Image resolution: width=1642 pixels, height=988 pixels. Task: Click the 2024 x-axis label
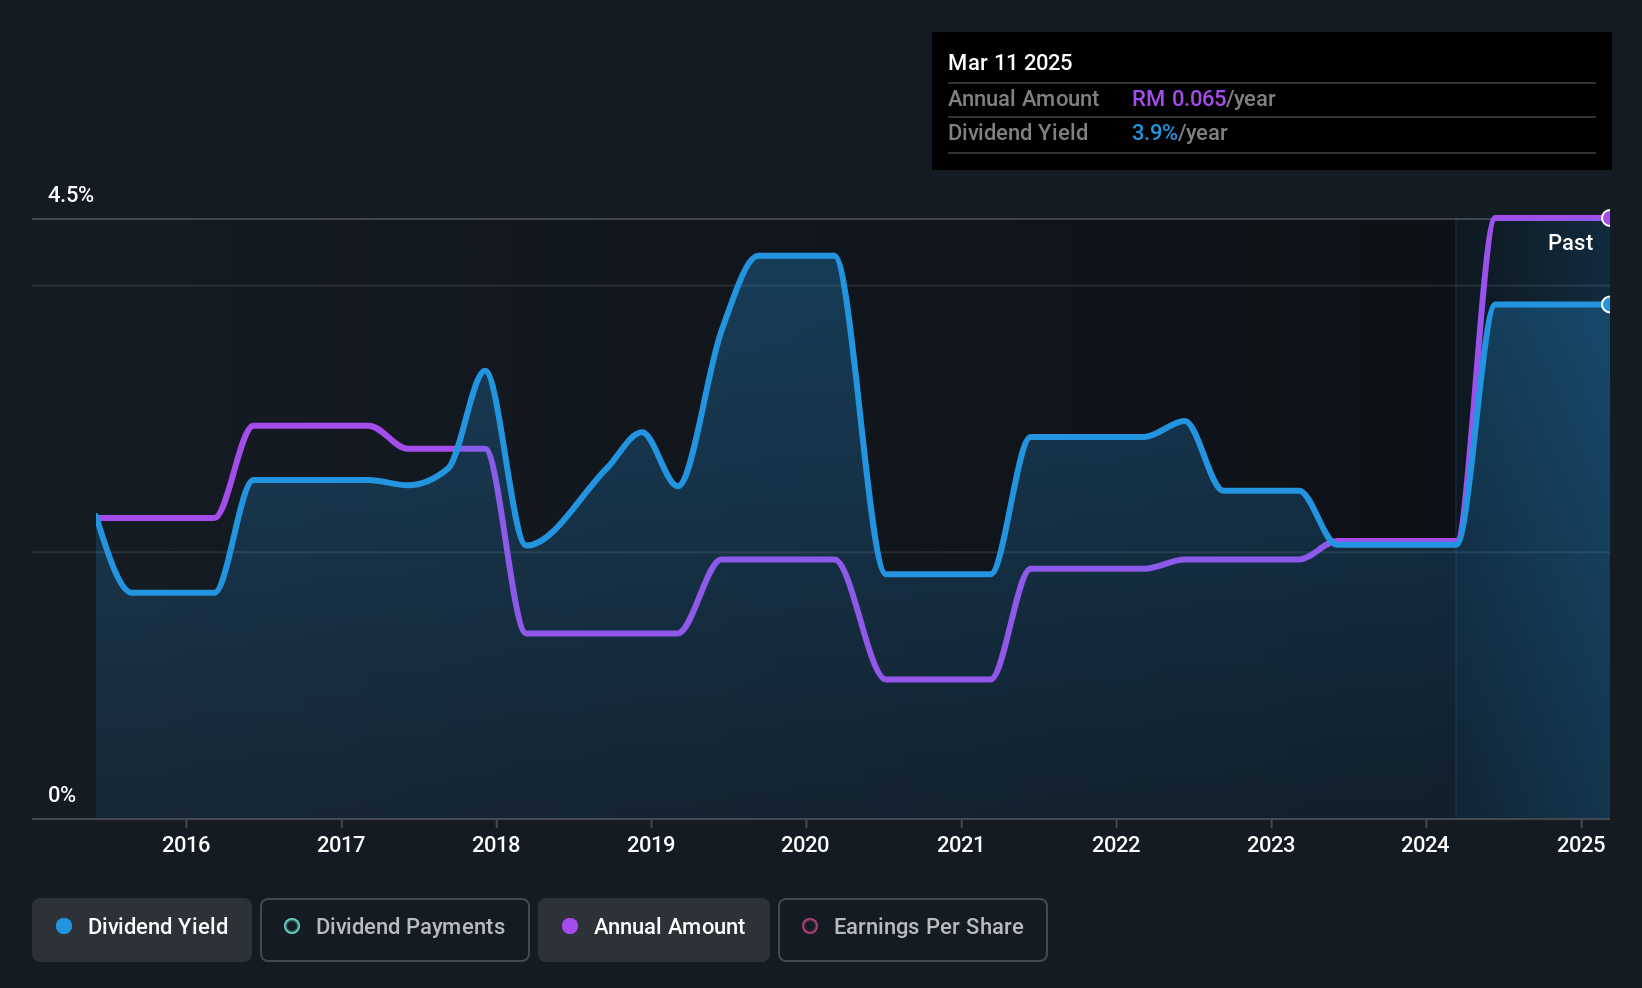pyautogui.click(x=1425, y=845)
